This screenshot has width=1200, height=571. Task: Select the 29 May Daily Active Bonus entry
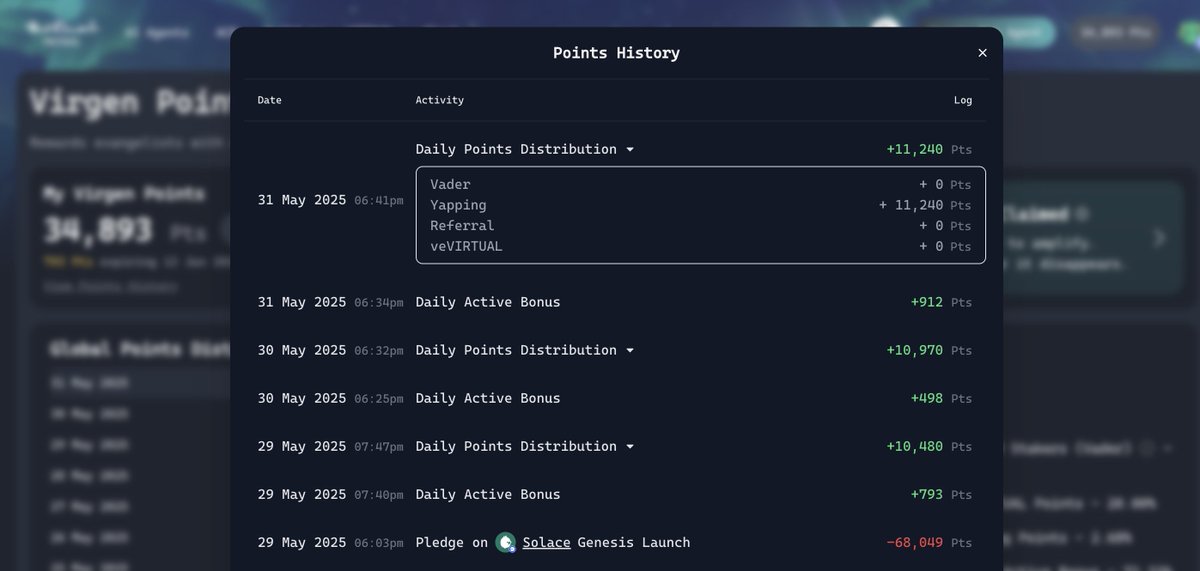(614, 494)
